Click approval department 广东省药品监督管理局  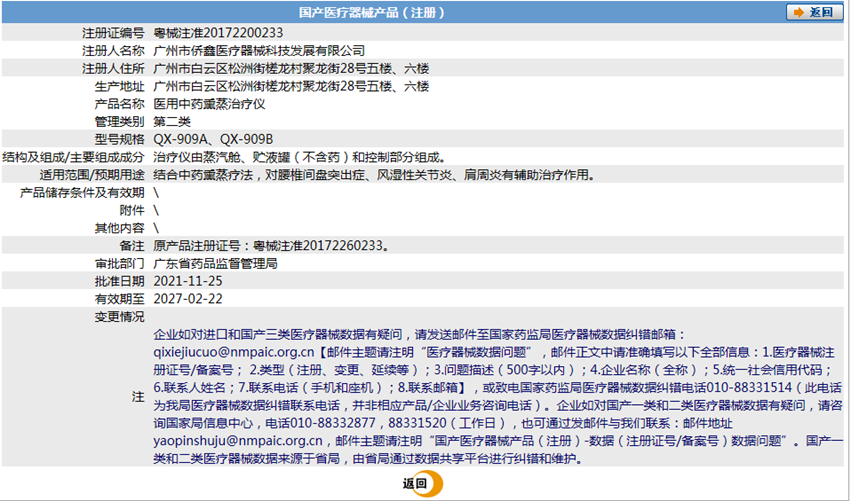[215, 264]
